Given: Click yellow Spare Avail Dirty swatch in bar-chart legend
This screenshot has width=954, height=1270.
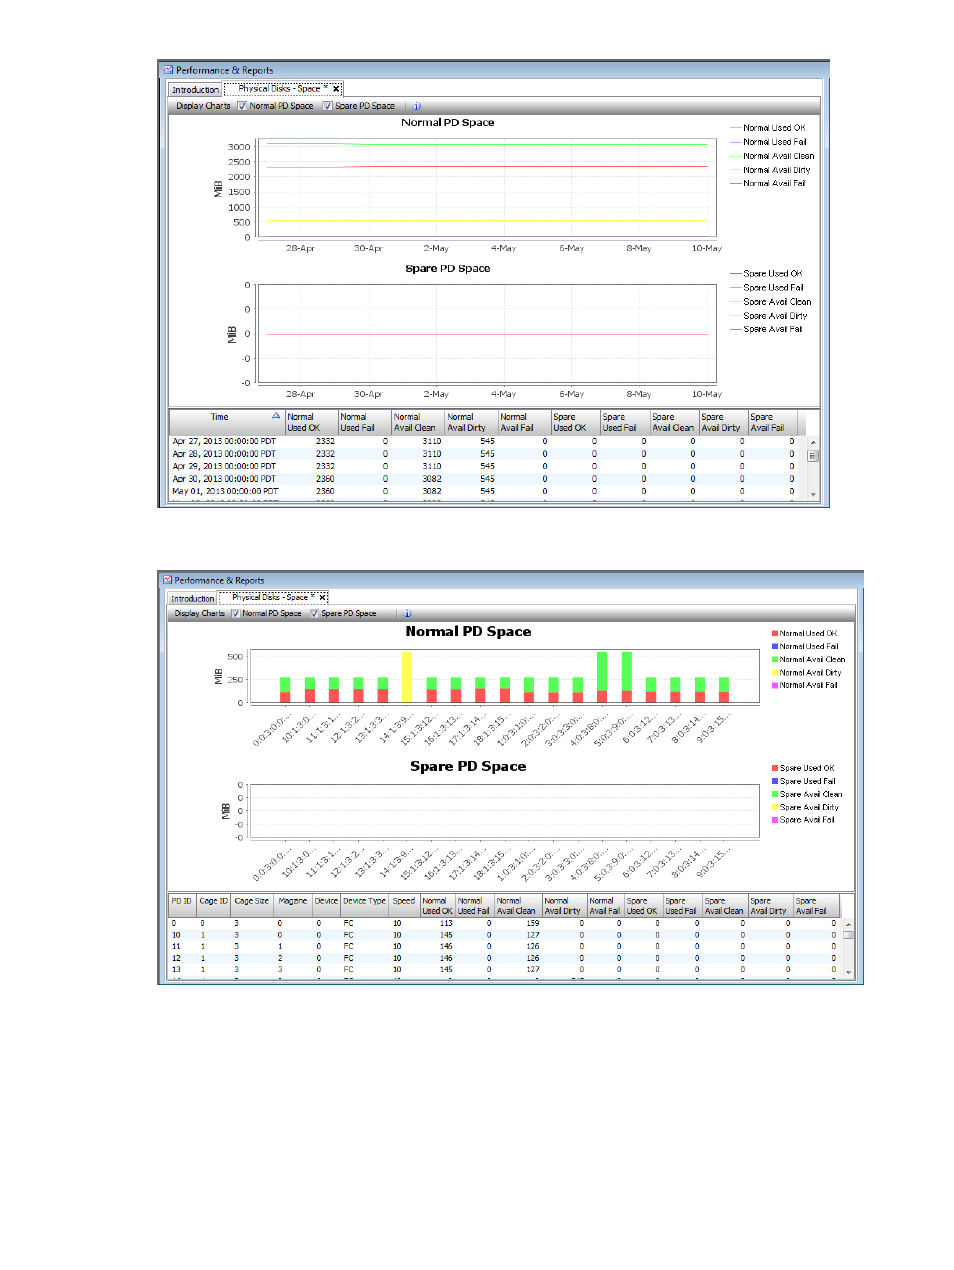Looking at the screenshot, I should click(x=775, y=808).
